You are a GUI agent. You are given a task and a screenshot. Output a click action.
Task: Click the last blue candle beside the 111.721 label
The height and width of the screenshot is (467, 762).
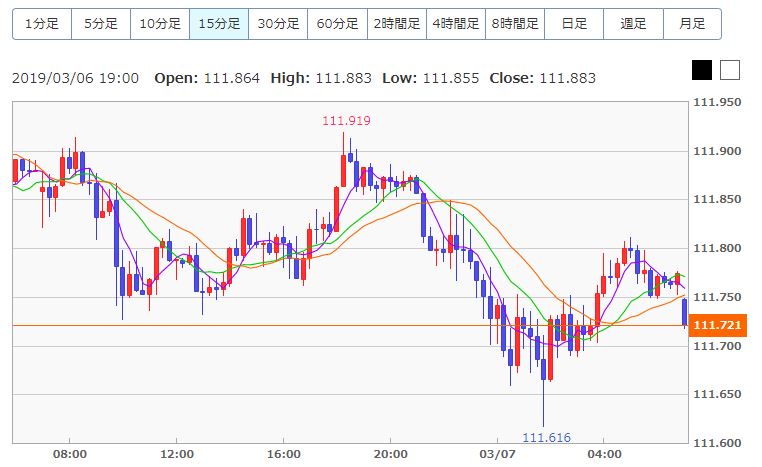coord(685,313)
